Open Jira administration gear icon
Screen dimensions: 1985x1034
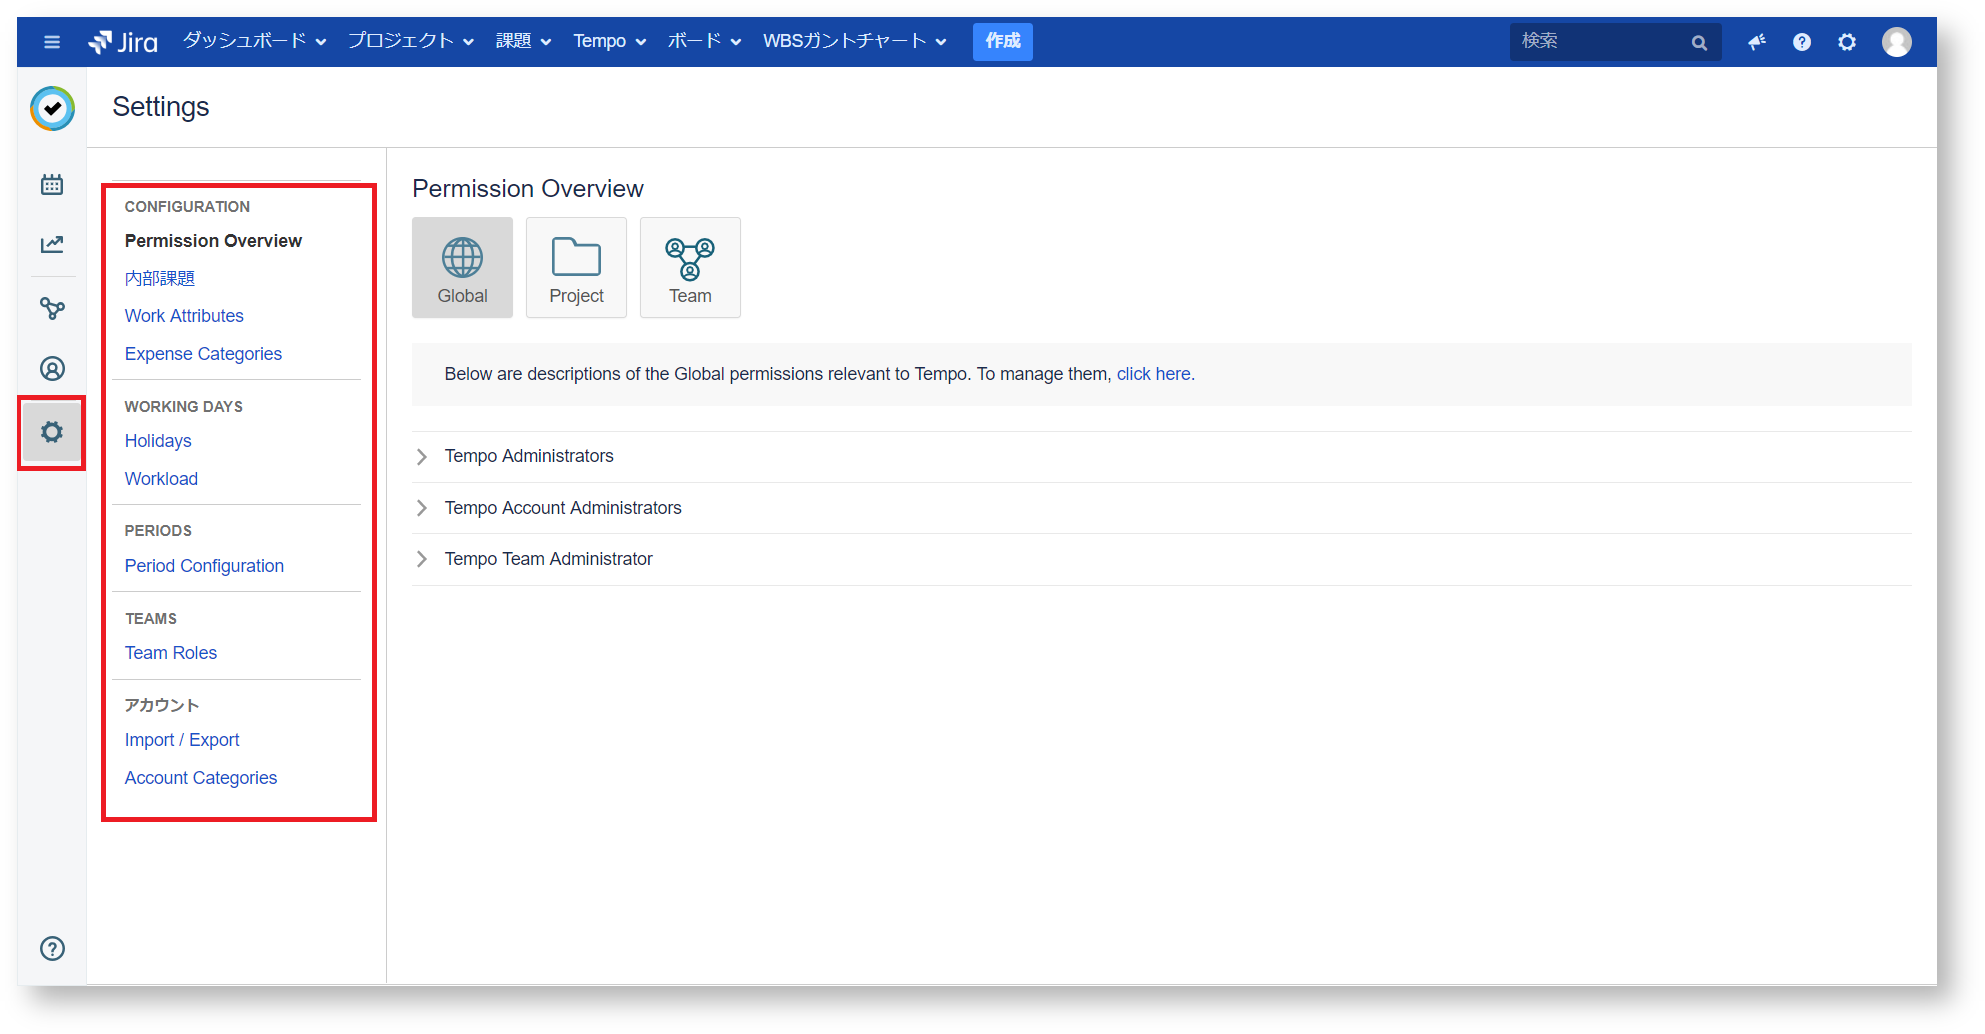point(1847,42)
